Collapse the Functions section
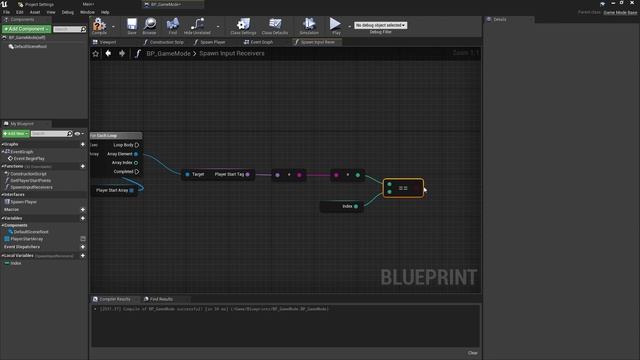Screen dimensions: 640x360 click(2, 166)
